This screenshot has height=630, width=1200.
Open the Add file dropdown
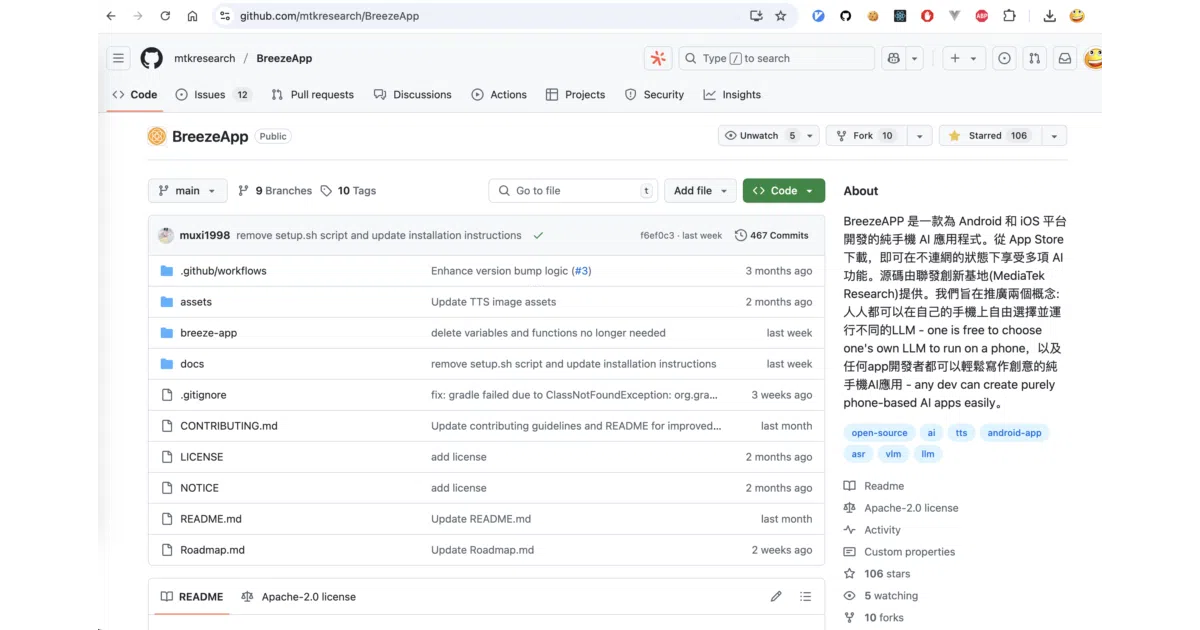click(700, 191)
